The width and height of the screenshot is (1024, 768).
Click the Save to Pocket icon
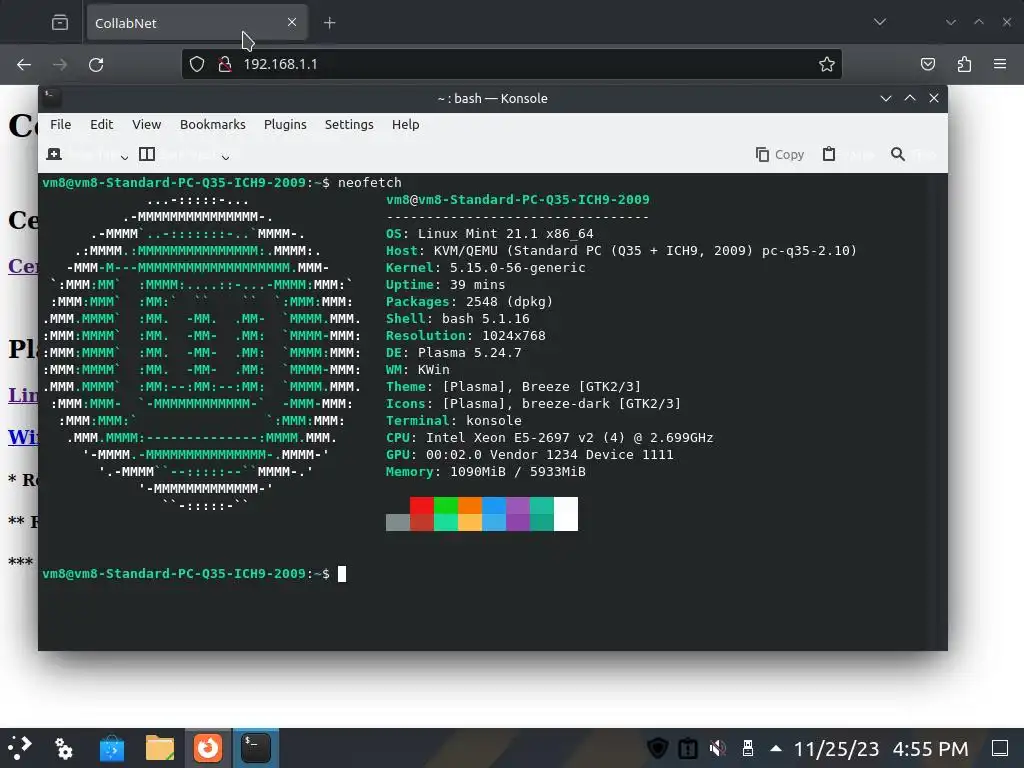click(927, 64)
